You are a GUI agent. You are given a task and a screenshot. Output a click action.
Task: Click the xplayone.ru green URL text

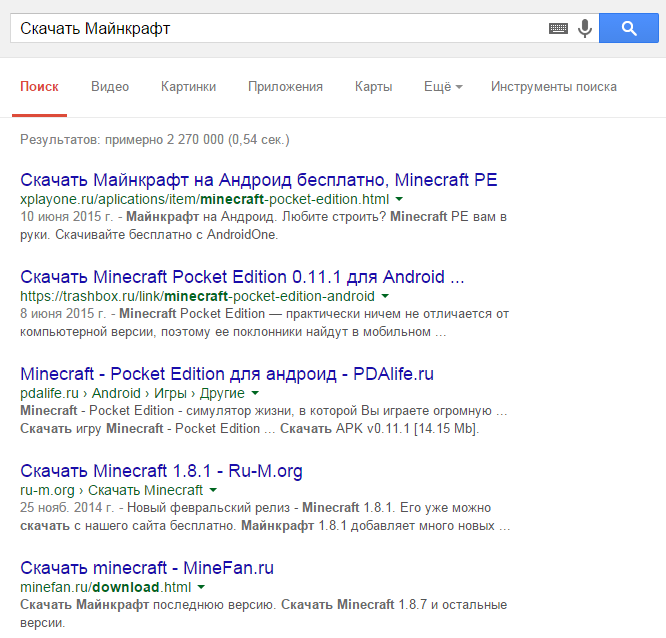pyautogui.click(x=204, y=199)
